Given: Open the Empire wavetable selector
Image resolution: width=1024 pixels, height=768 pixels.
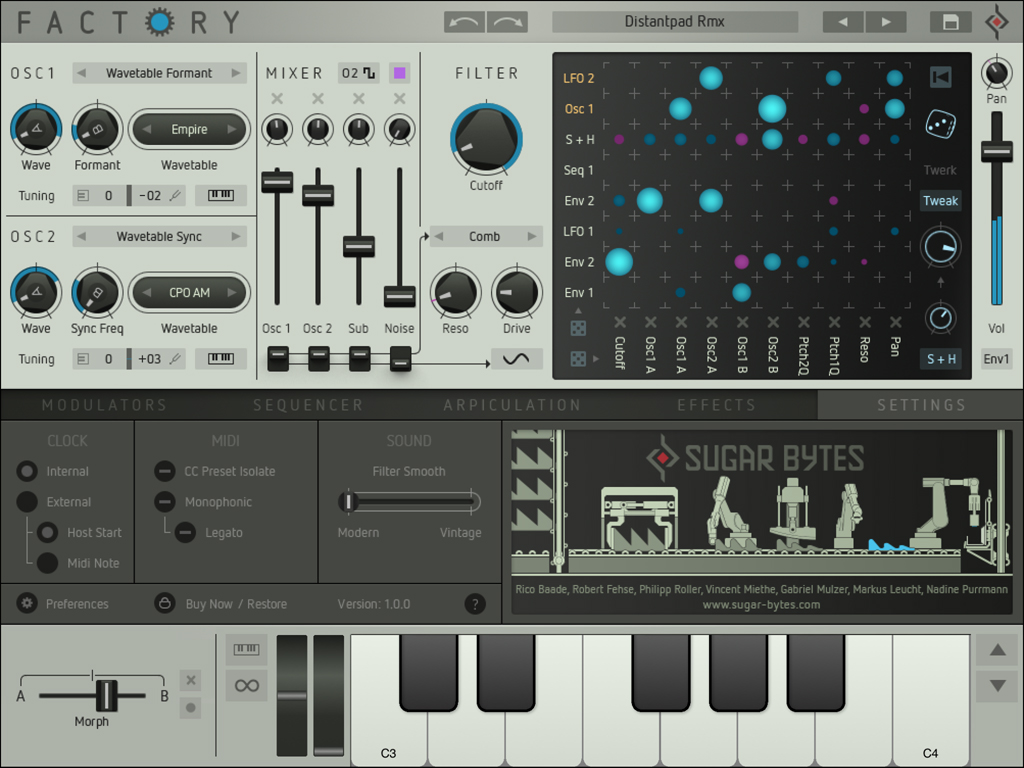Looking at the screenshot, I should 189,129.
